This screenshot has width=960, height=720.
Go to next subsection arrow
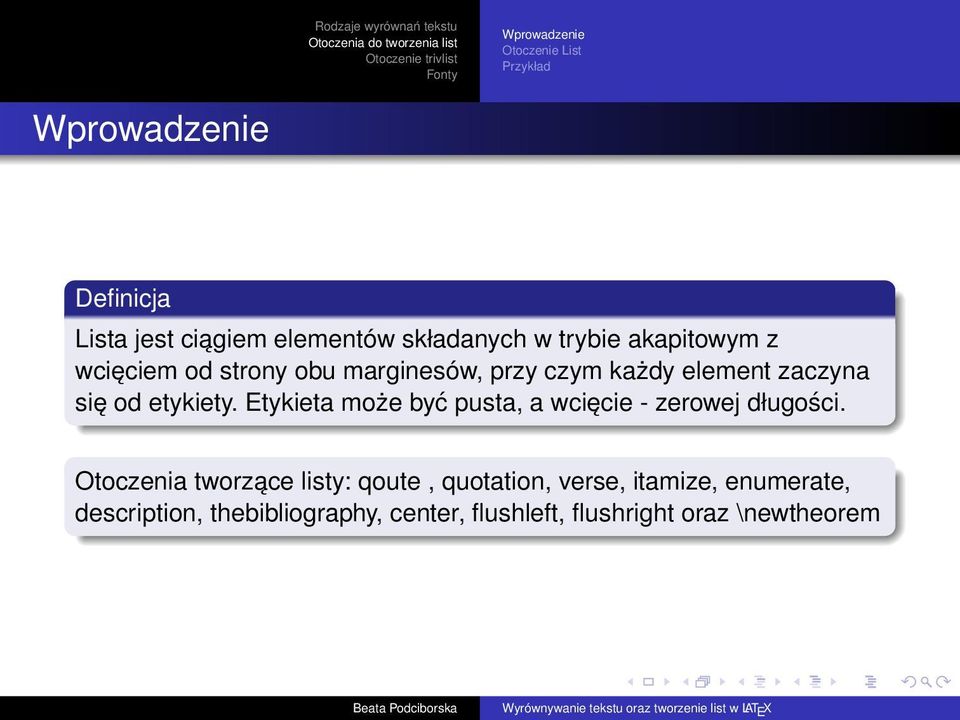pos(778,682)
